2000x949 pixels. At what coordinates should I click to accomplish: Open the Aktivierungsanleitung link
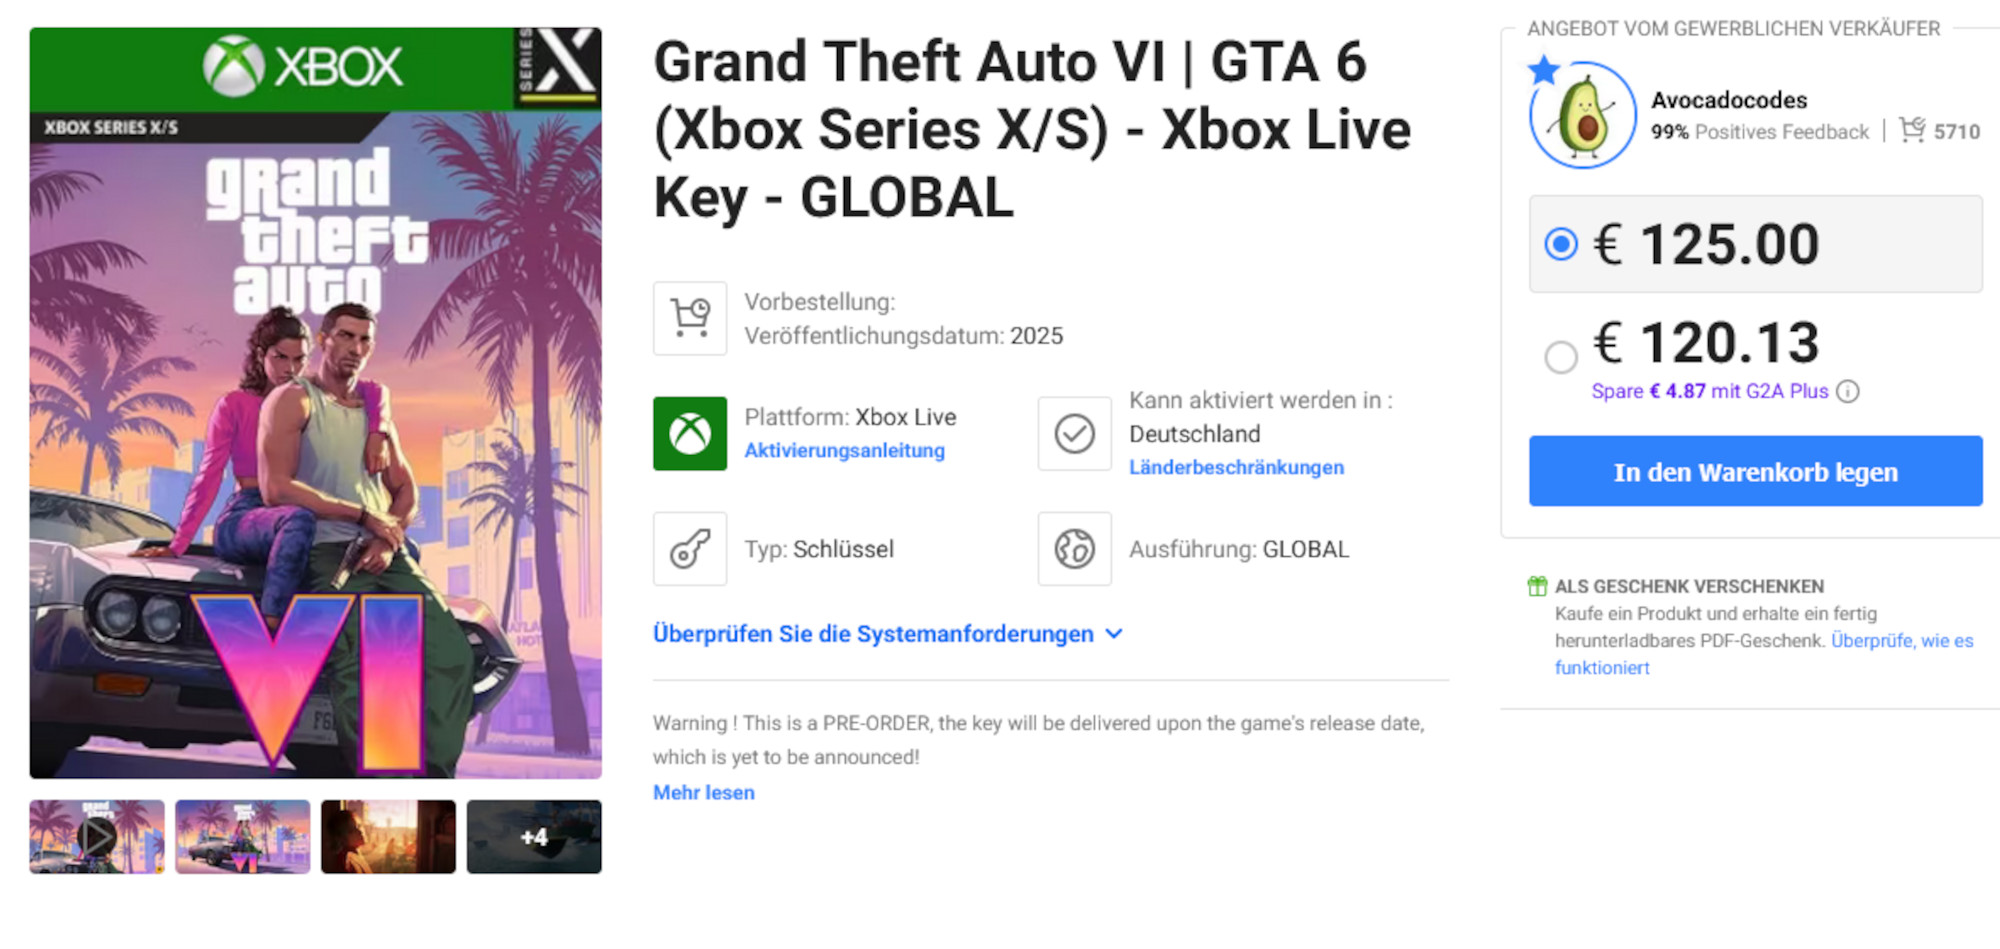click(x=845, y=451)
